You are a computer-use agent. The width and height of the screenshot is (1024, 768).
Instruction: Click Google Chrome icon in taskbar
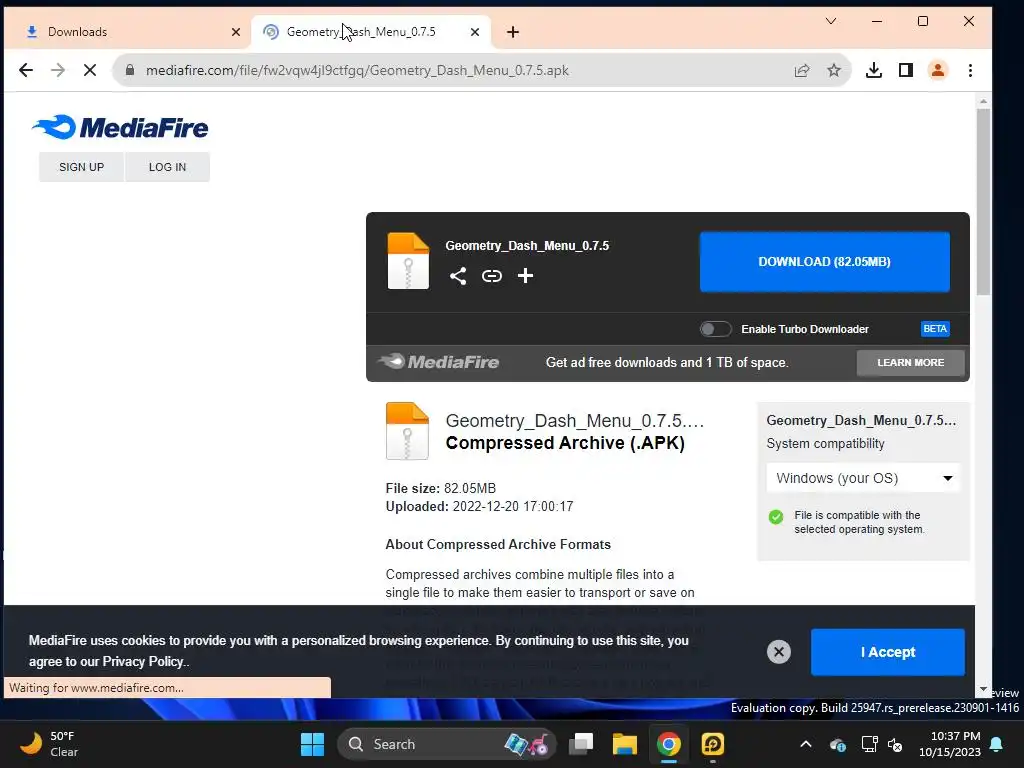pyautogui.click(x=669, y=744)
